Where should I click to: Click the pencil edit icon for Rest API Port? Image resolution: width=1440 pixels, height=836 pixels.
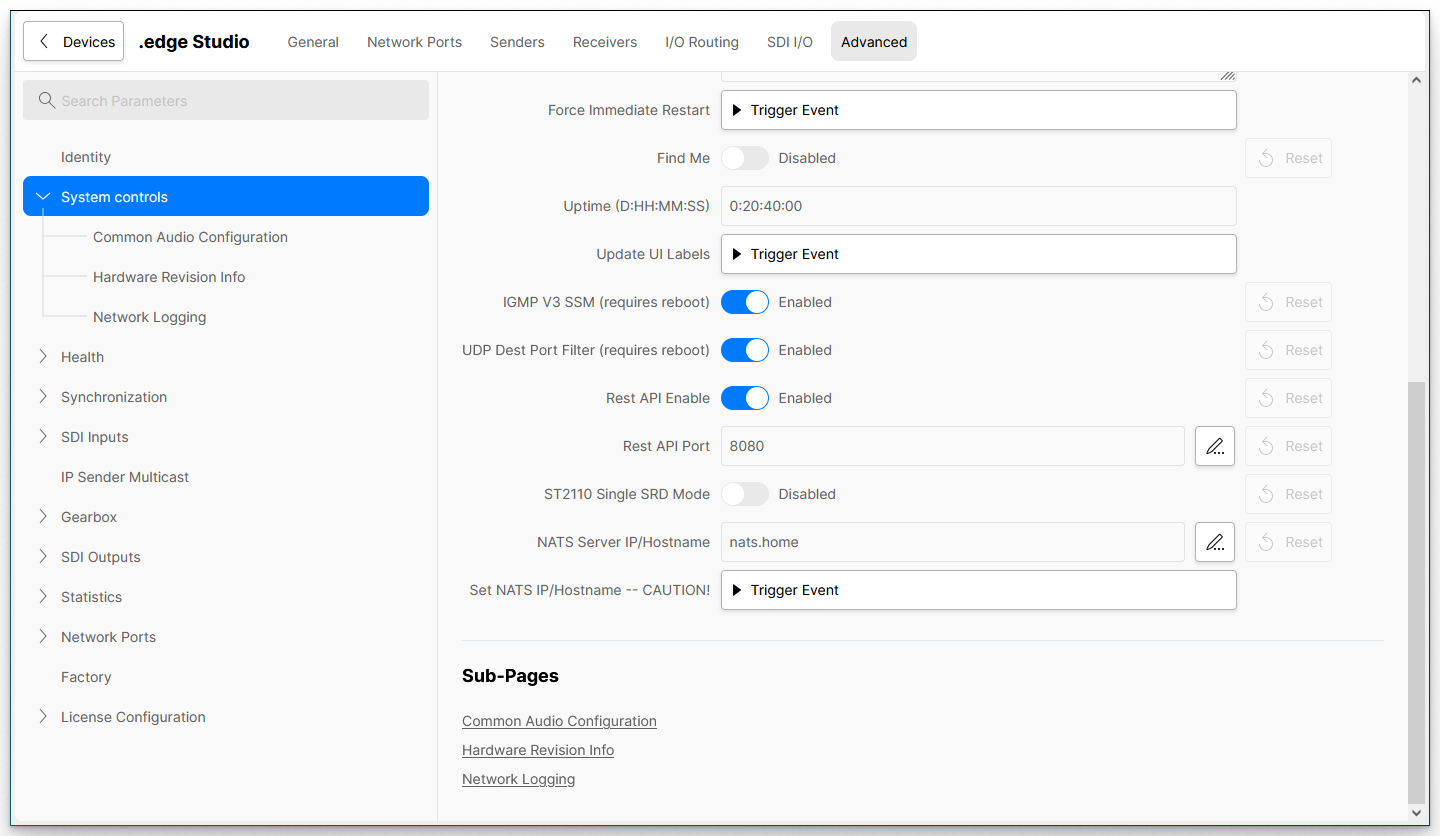pyautogui.click(x=1214, y=446)
